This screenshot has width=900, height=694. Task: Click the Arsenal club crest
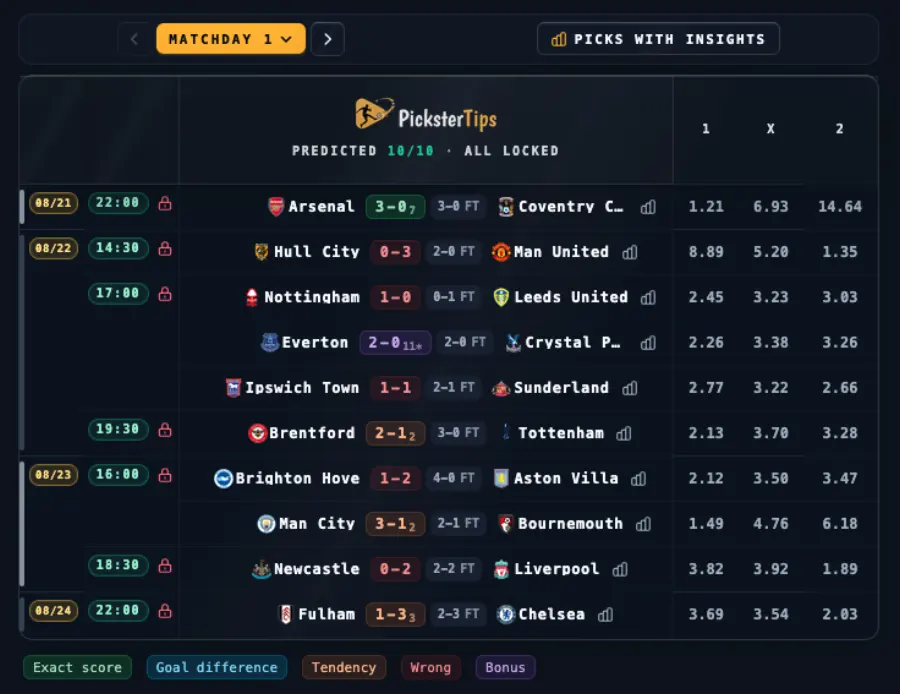[x=276, y=207]
